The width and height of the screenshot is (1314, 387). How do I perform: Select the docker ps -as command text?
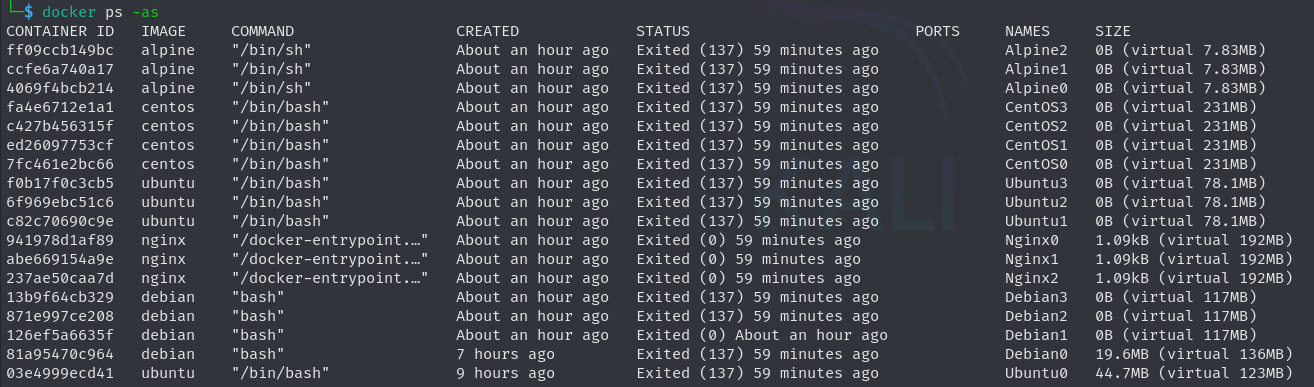pos(101,12)
